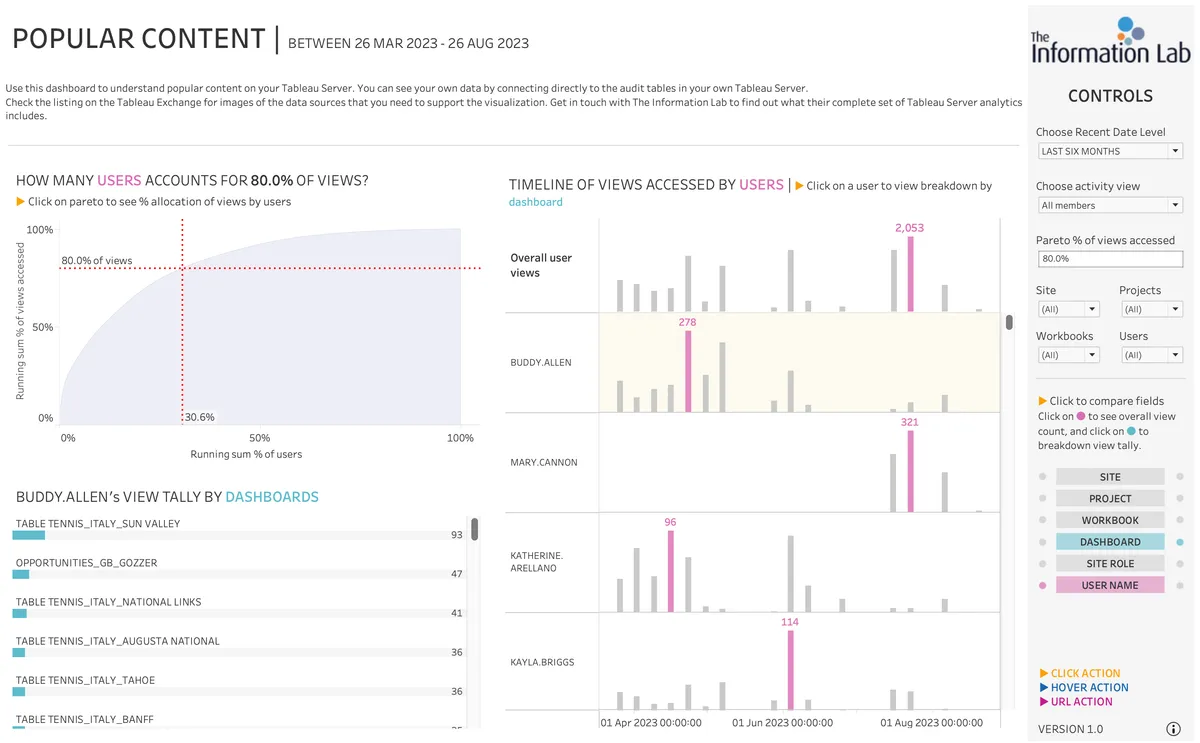
Task: Click KAYLA.BRIGGS's pink 114 bar
Action: pos(790,670)
